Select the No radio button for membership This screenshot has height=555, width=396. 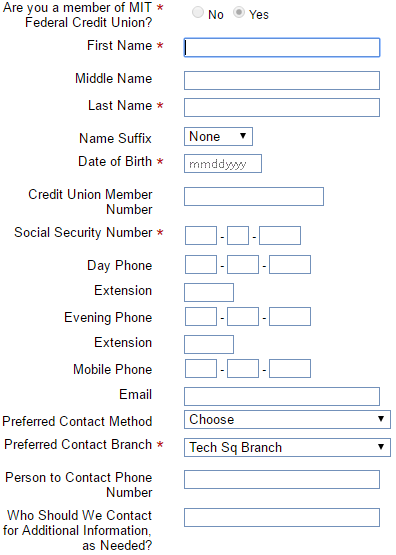point(198,13)
